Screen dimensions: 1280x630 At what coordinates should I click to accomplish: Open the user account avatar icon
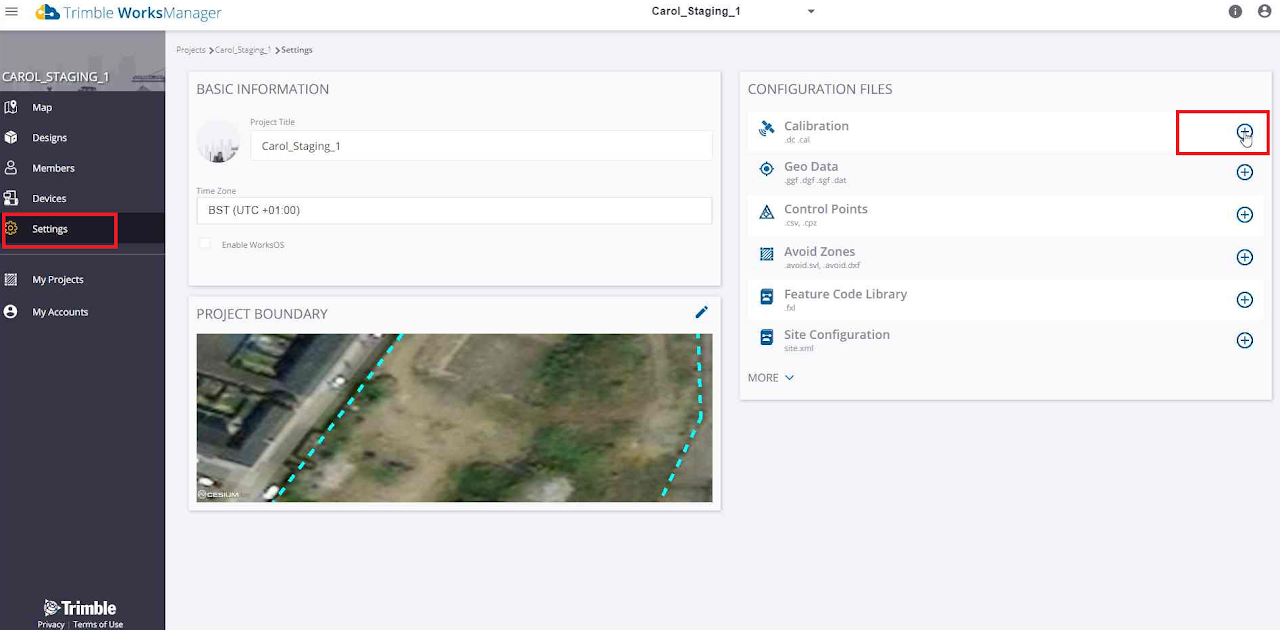(1264, 12)
